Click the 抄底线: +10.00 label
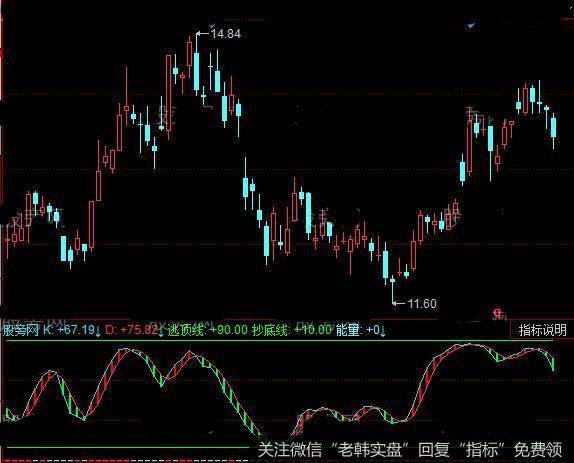The image size is (574, 463). 291,330
